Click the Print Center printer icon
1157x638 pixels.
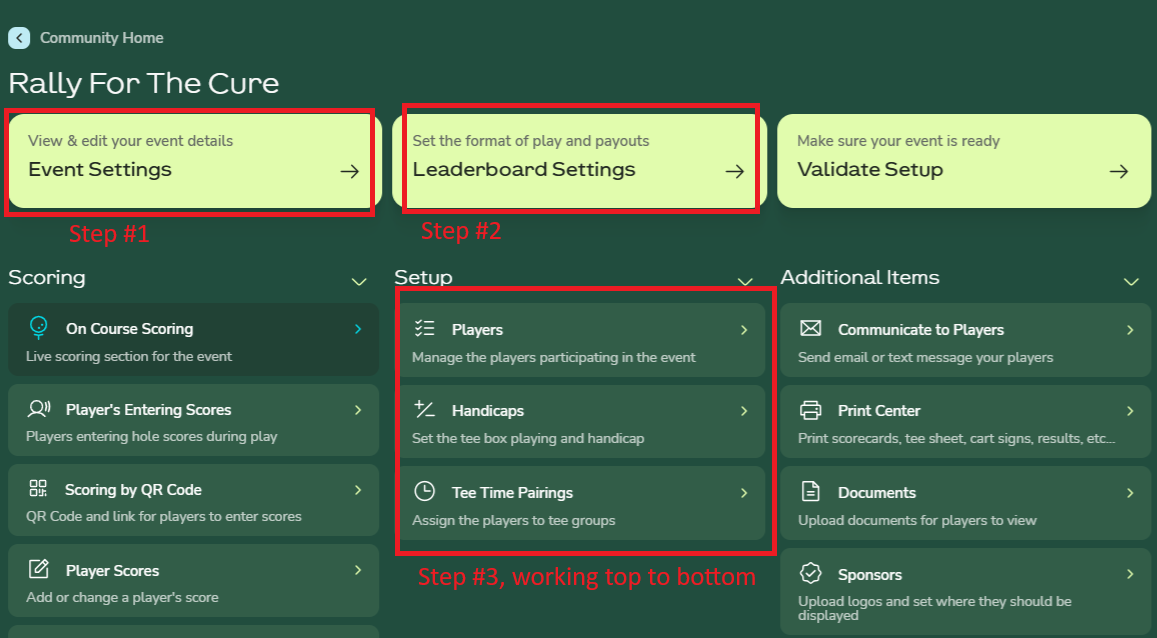[810, 409]
